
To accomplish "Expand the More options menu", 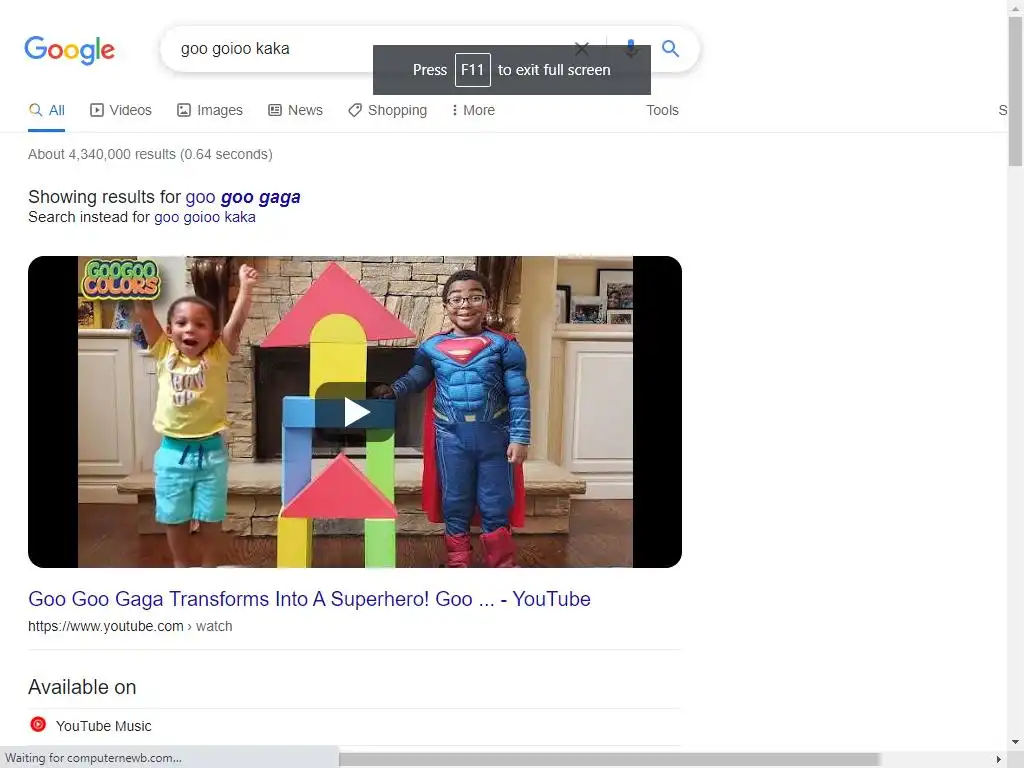I will (473, 110).
